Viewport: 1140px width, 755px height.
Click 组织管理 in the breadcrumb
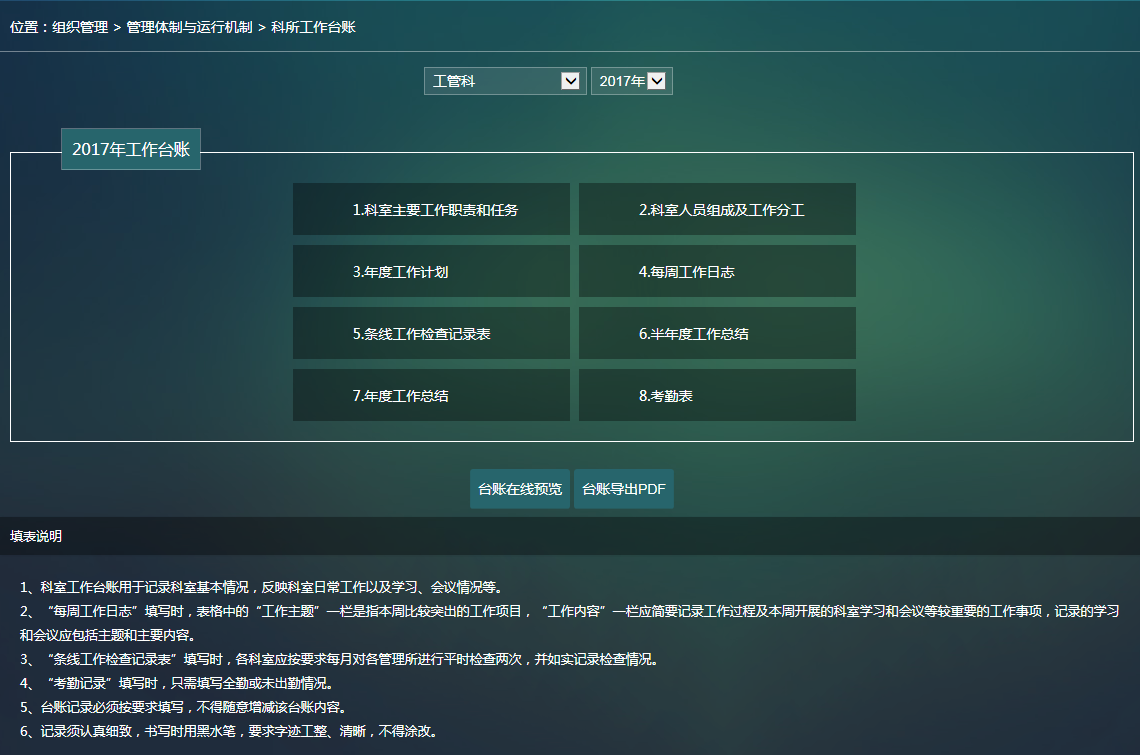80,27
